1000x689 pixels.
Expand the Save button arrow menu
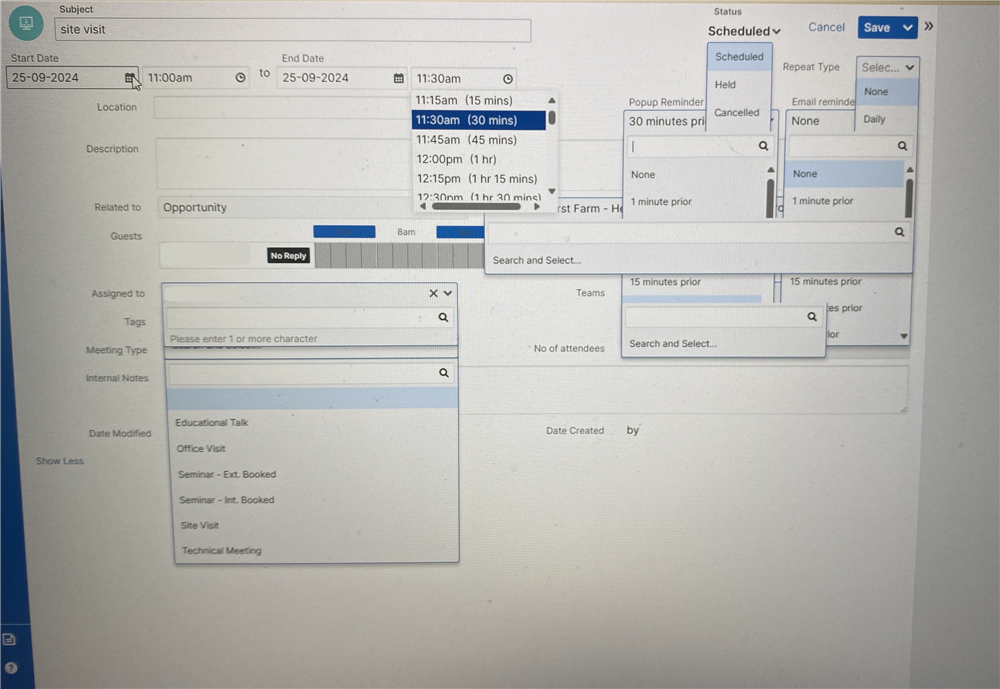tap(908, 27)
